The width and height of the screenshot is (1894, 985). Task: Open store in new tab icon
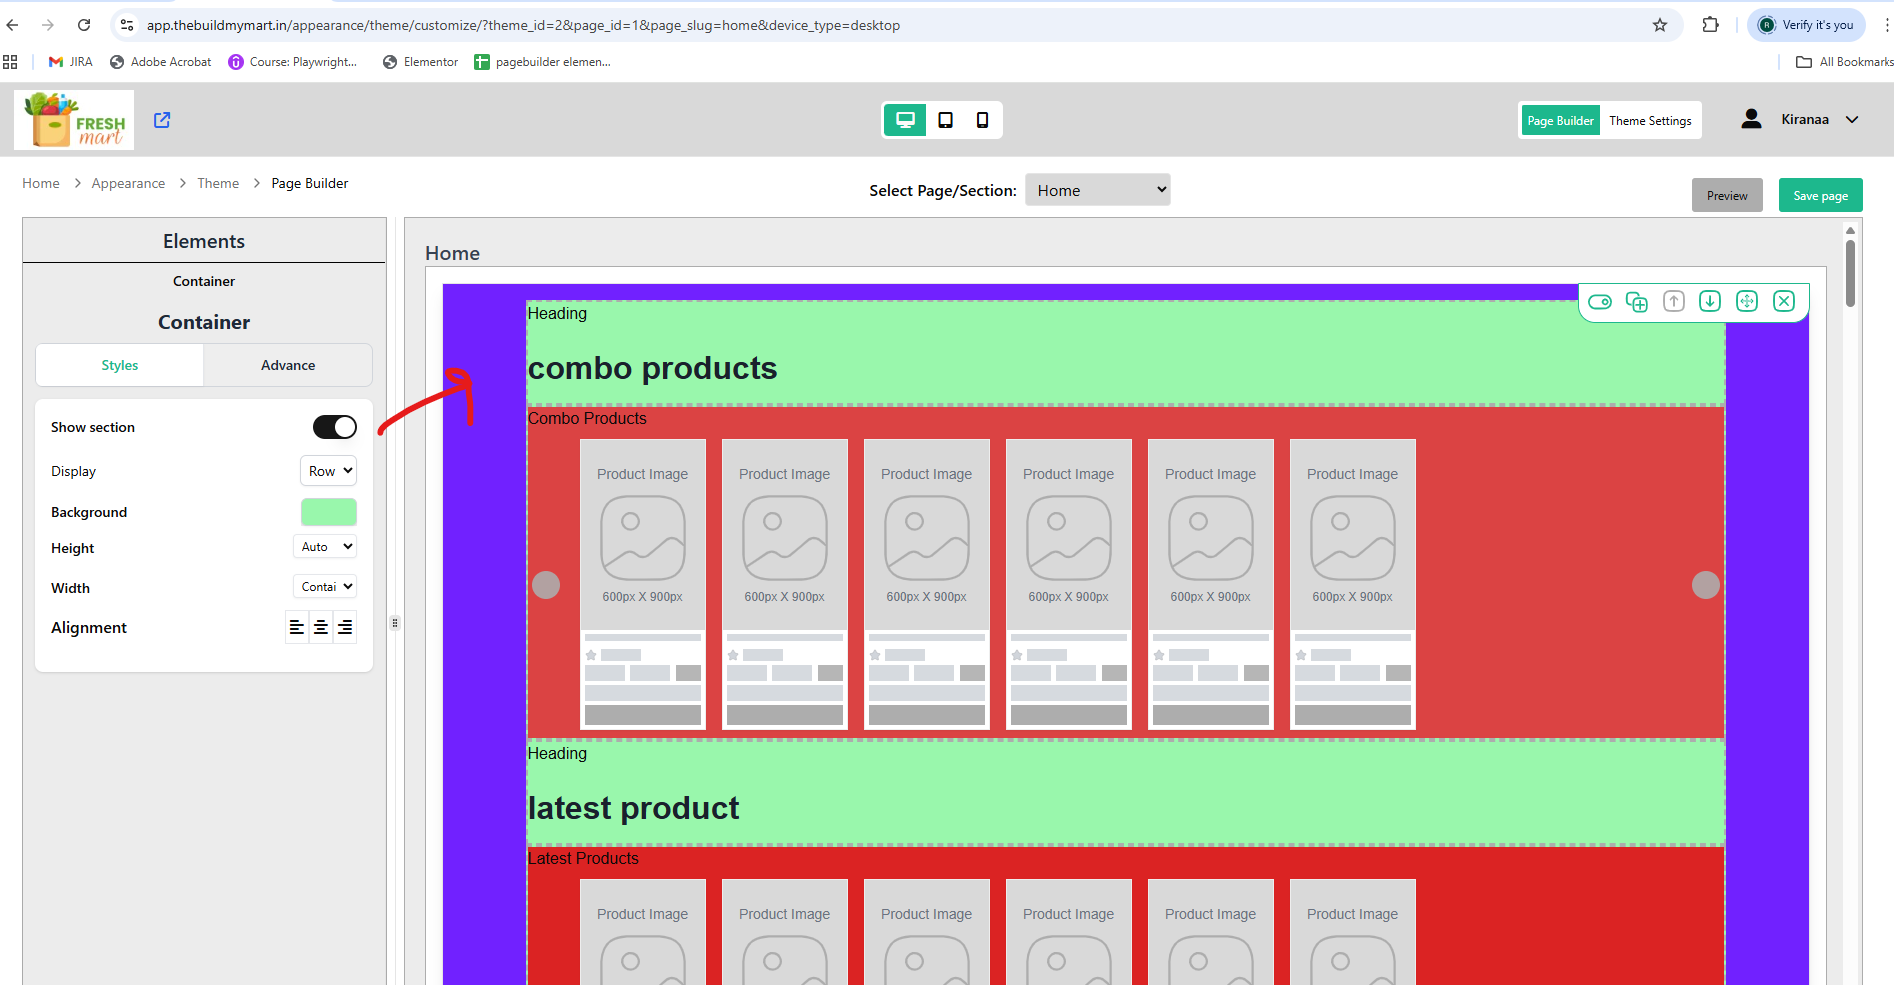coord(162,120)
